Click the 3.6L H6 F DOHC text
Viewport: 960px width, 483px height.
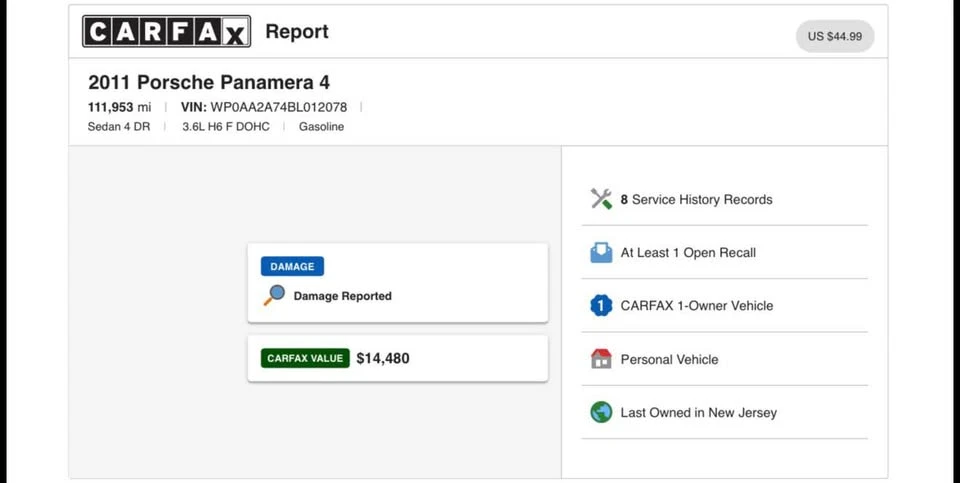click(x=226, y=127)
